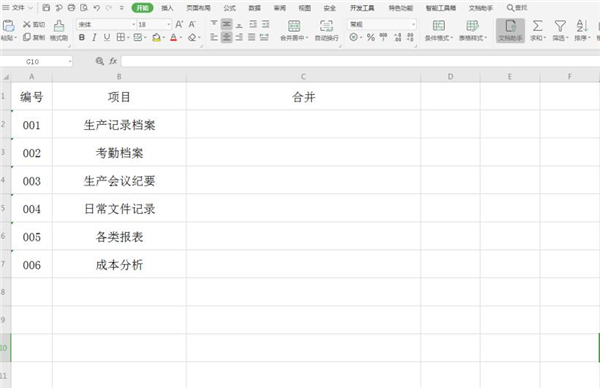Click the increase indent icon
Screen dimensions: 600x388
266,24
